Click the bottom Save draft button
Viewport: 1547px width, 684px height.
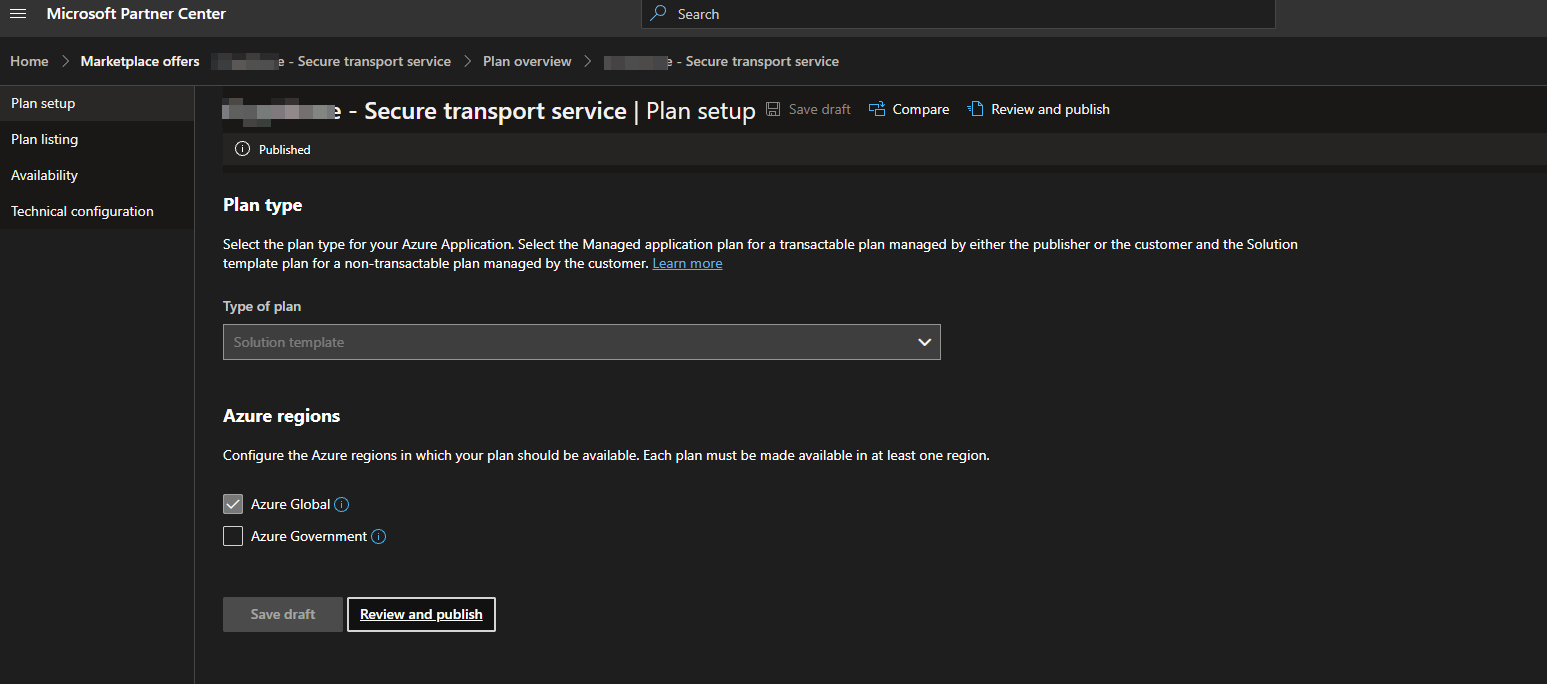[x=283, y=614]
